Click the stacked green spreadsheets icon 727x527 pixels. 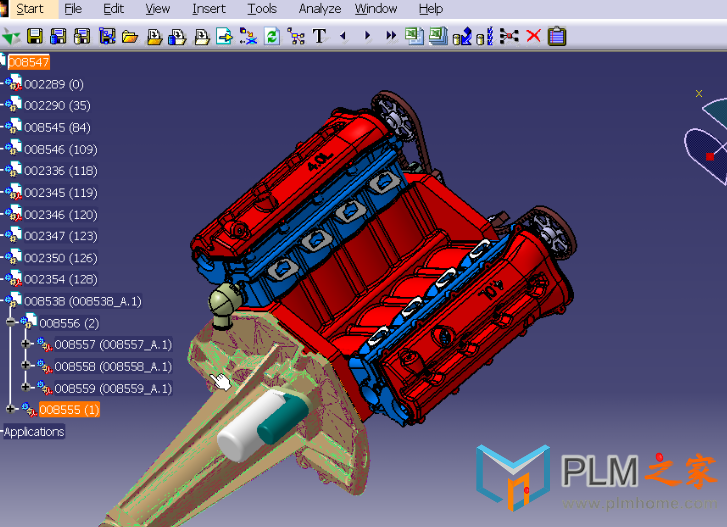pyautogui.click(x=438, y=36)
